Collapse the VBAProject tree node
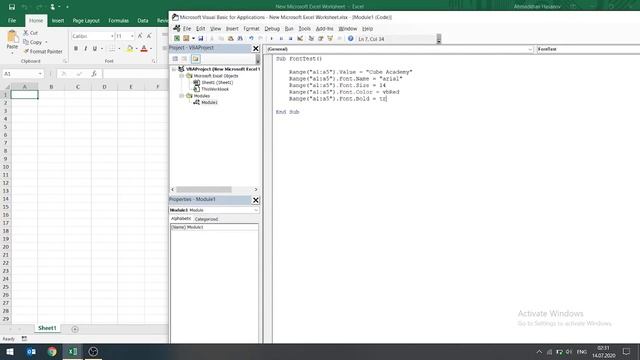This screenshot has height=360, width=640. pyautogui.click(x=174, y=69)
